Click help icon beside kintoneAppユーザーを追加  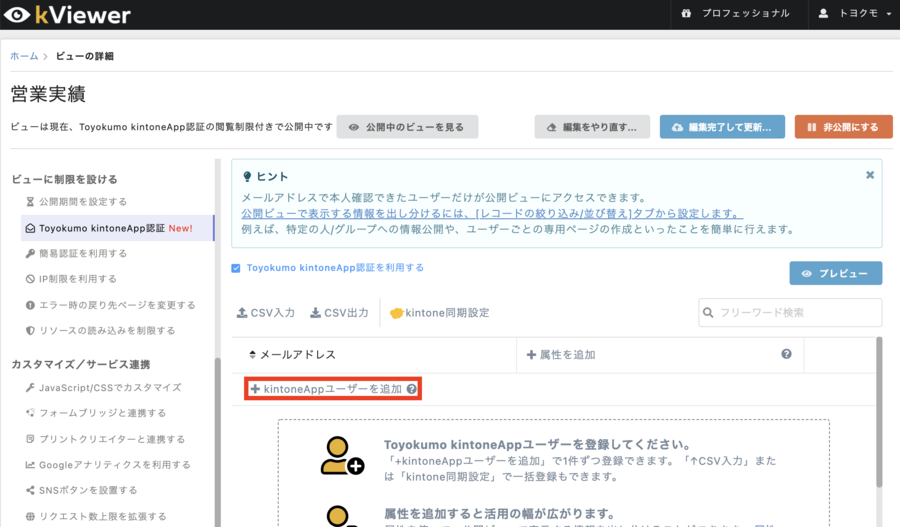pos(412,389)
